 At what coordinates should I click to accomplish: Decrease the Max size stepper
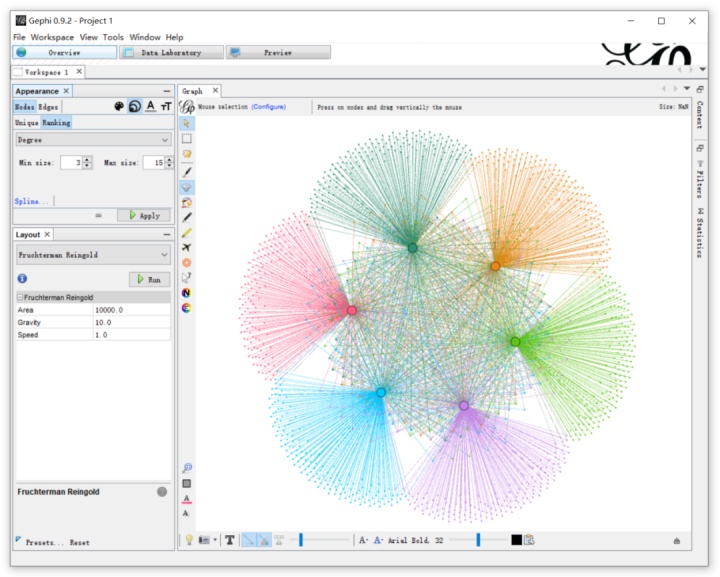[169, 165]
